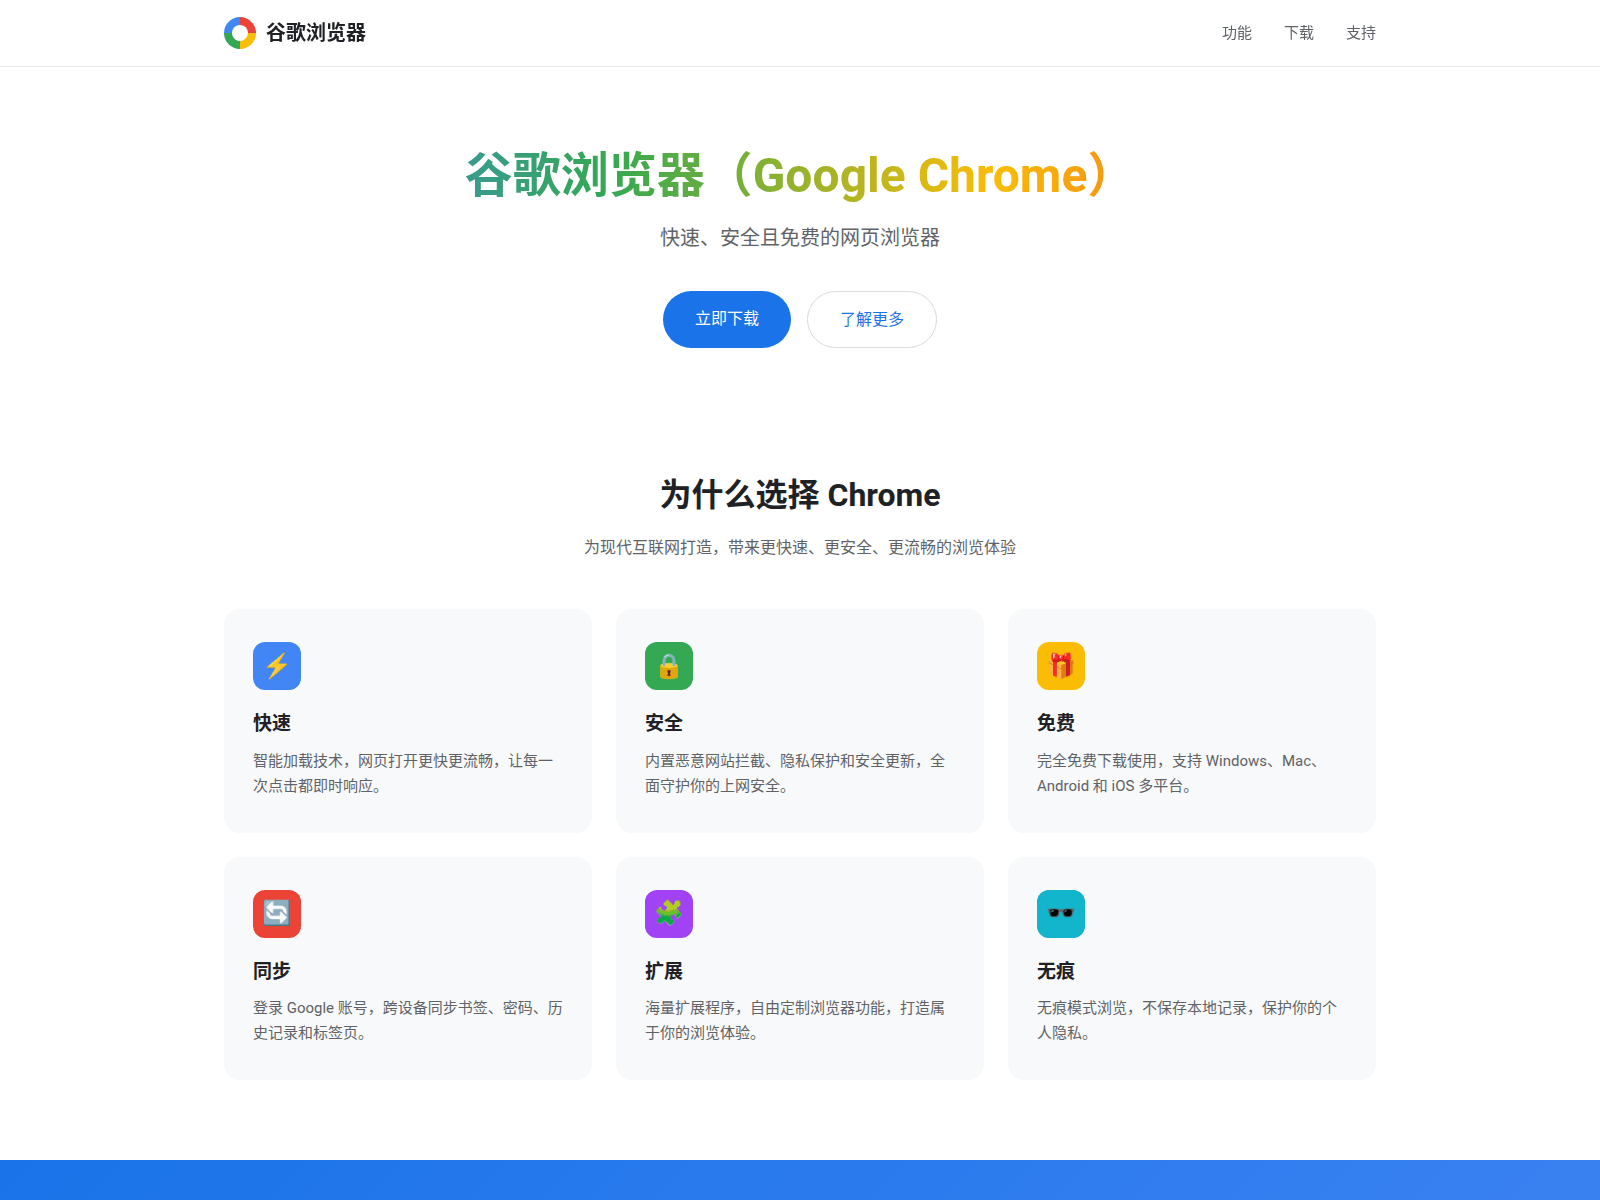Click the description starting 完全免费下载使用
Image resolution: width=1600 pixels, height=1200 pixels.
point(1178,773)
